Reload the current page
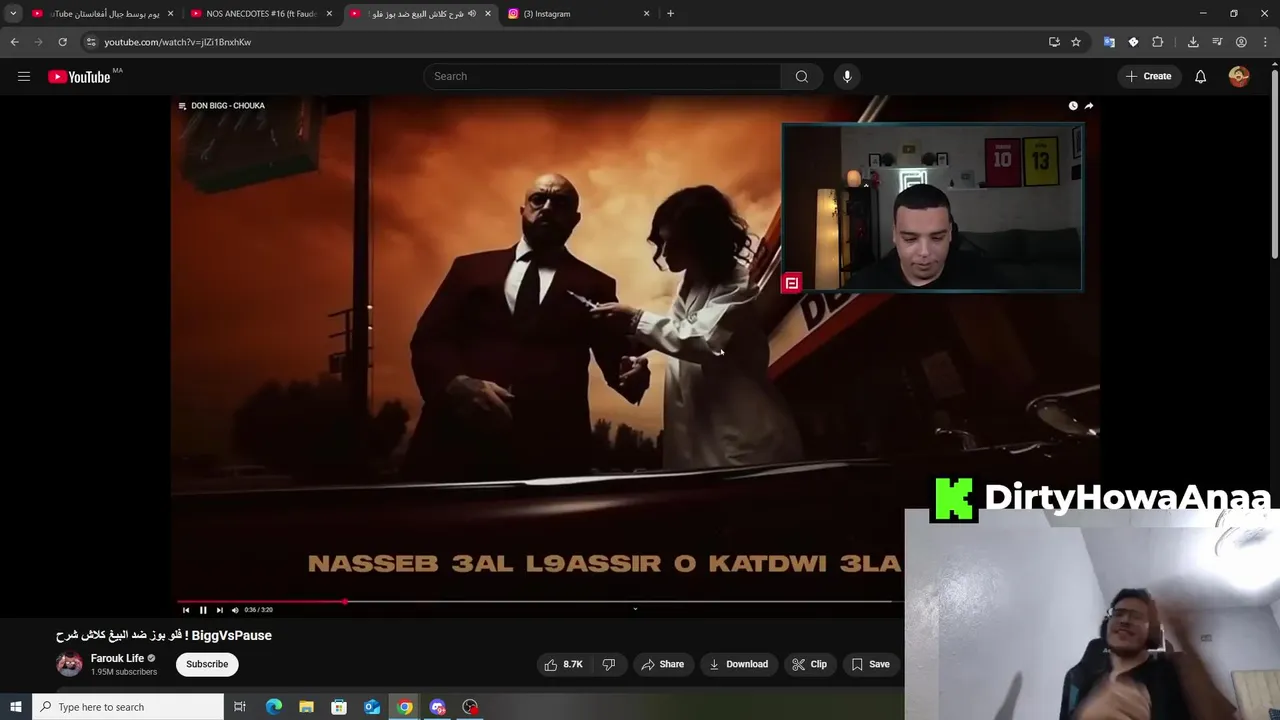The width and height of the screenshot is (1280, 720). click(x=62, y=42)
